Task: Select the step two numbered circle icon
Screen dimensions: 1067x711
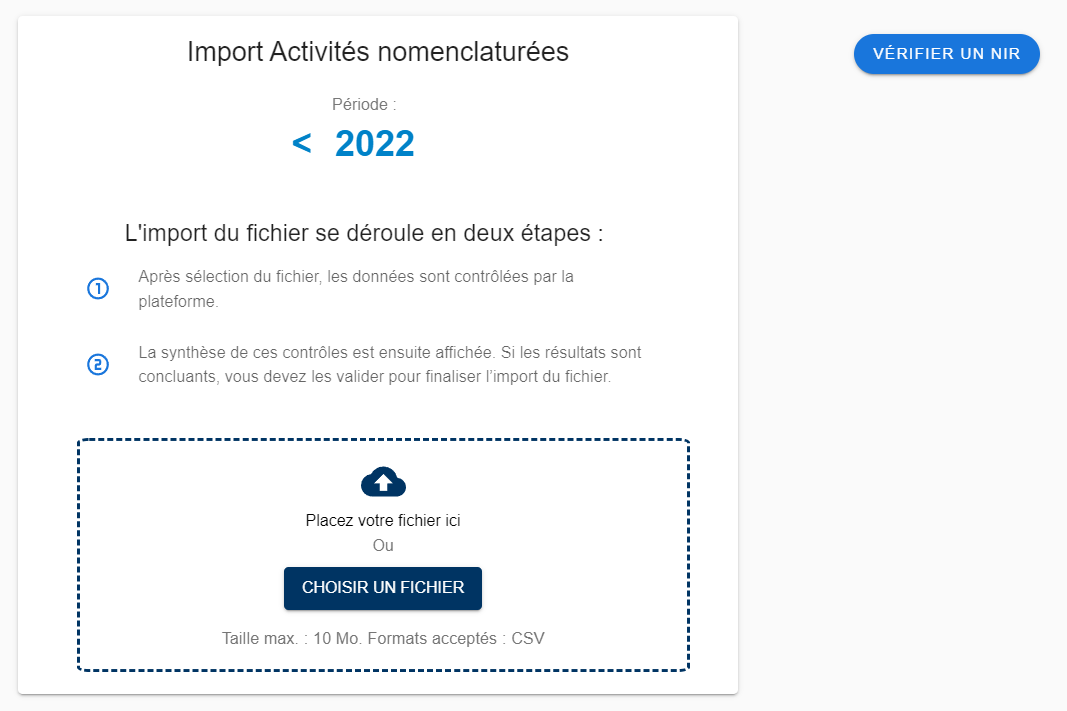Action: 97,365
